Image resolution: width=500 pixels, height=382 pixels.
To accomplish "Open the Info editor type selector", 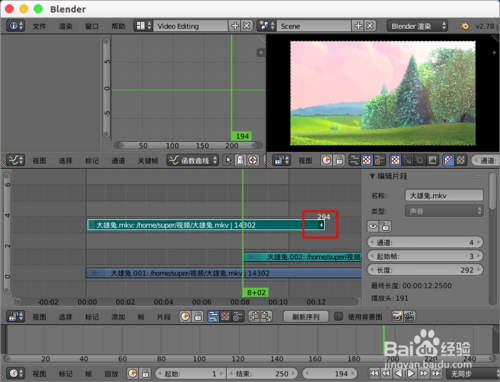I will coord(16,26).
